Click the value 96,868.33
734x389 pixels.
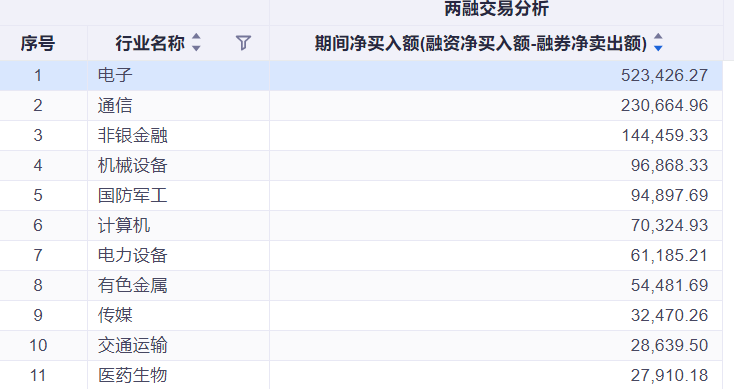(x=669, y=165)
